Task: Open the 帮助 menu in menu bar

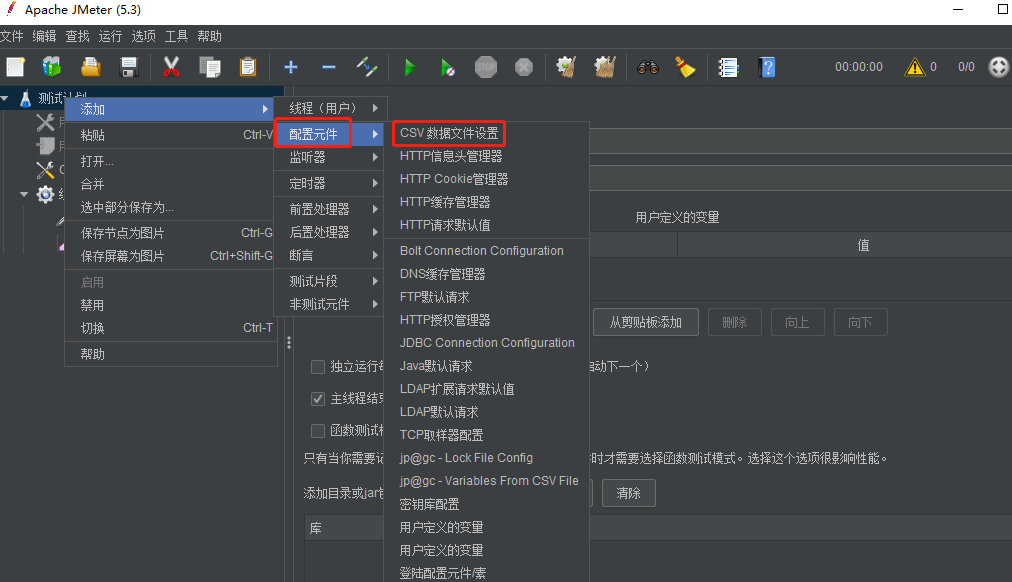Action: coord(209,36)
